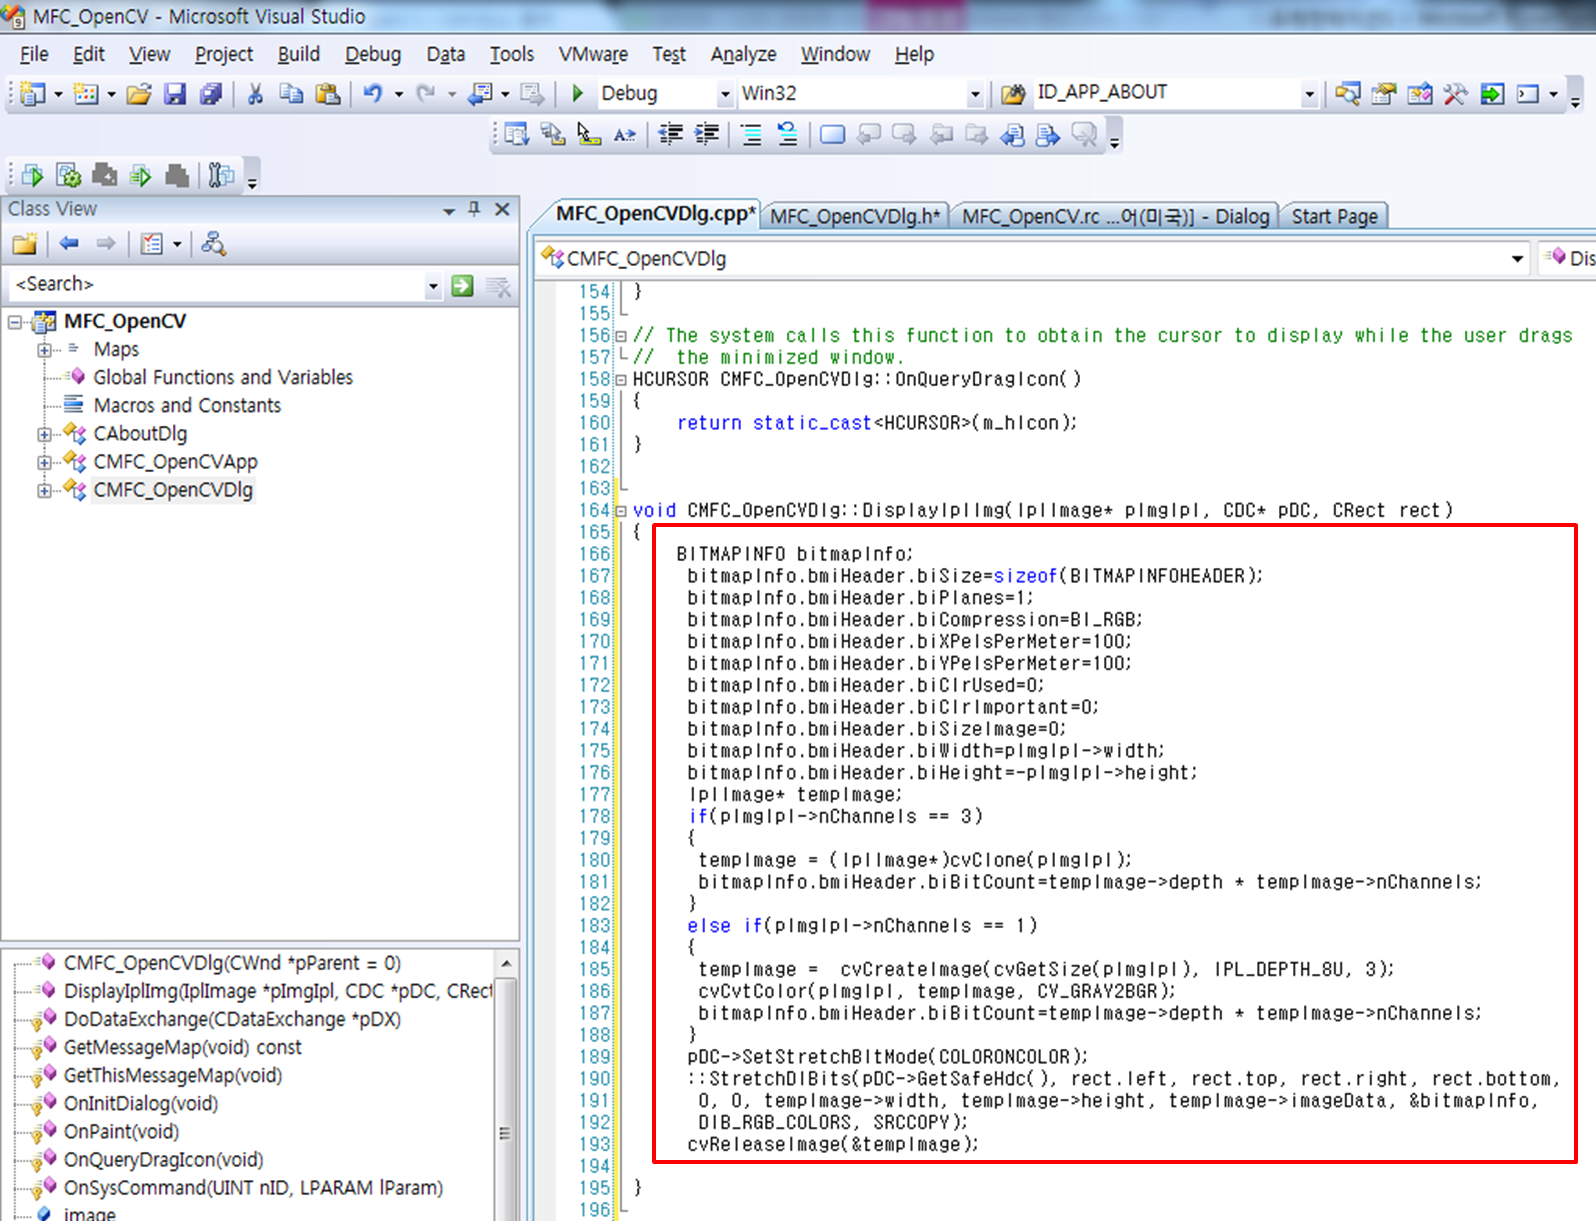Switch to the MFC_OpenCVDlg.h* tab
Image resolution: width=1596 pixels, height=1221 pixels.
(x=855, y=217)
